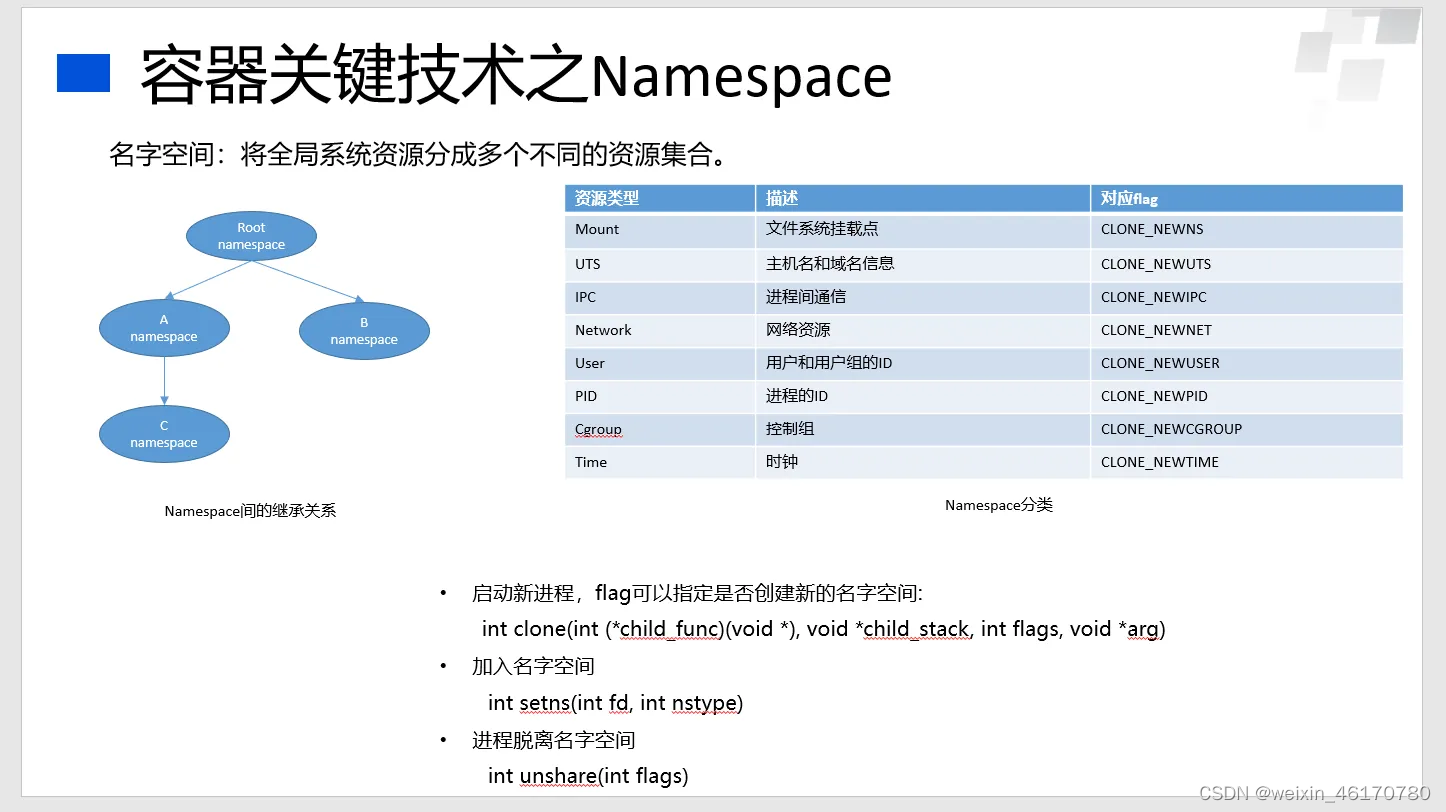The image size is (1446, 812).
Task: Select the A namespace ellipse shape
Action: pyautogui.click(x=164, y=327)
